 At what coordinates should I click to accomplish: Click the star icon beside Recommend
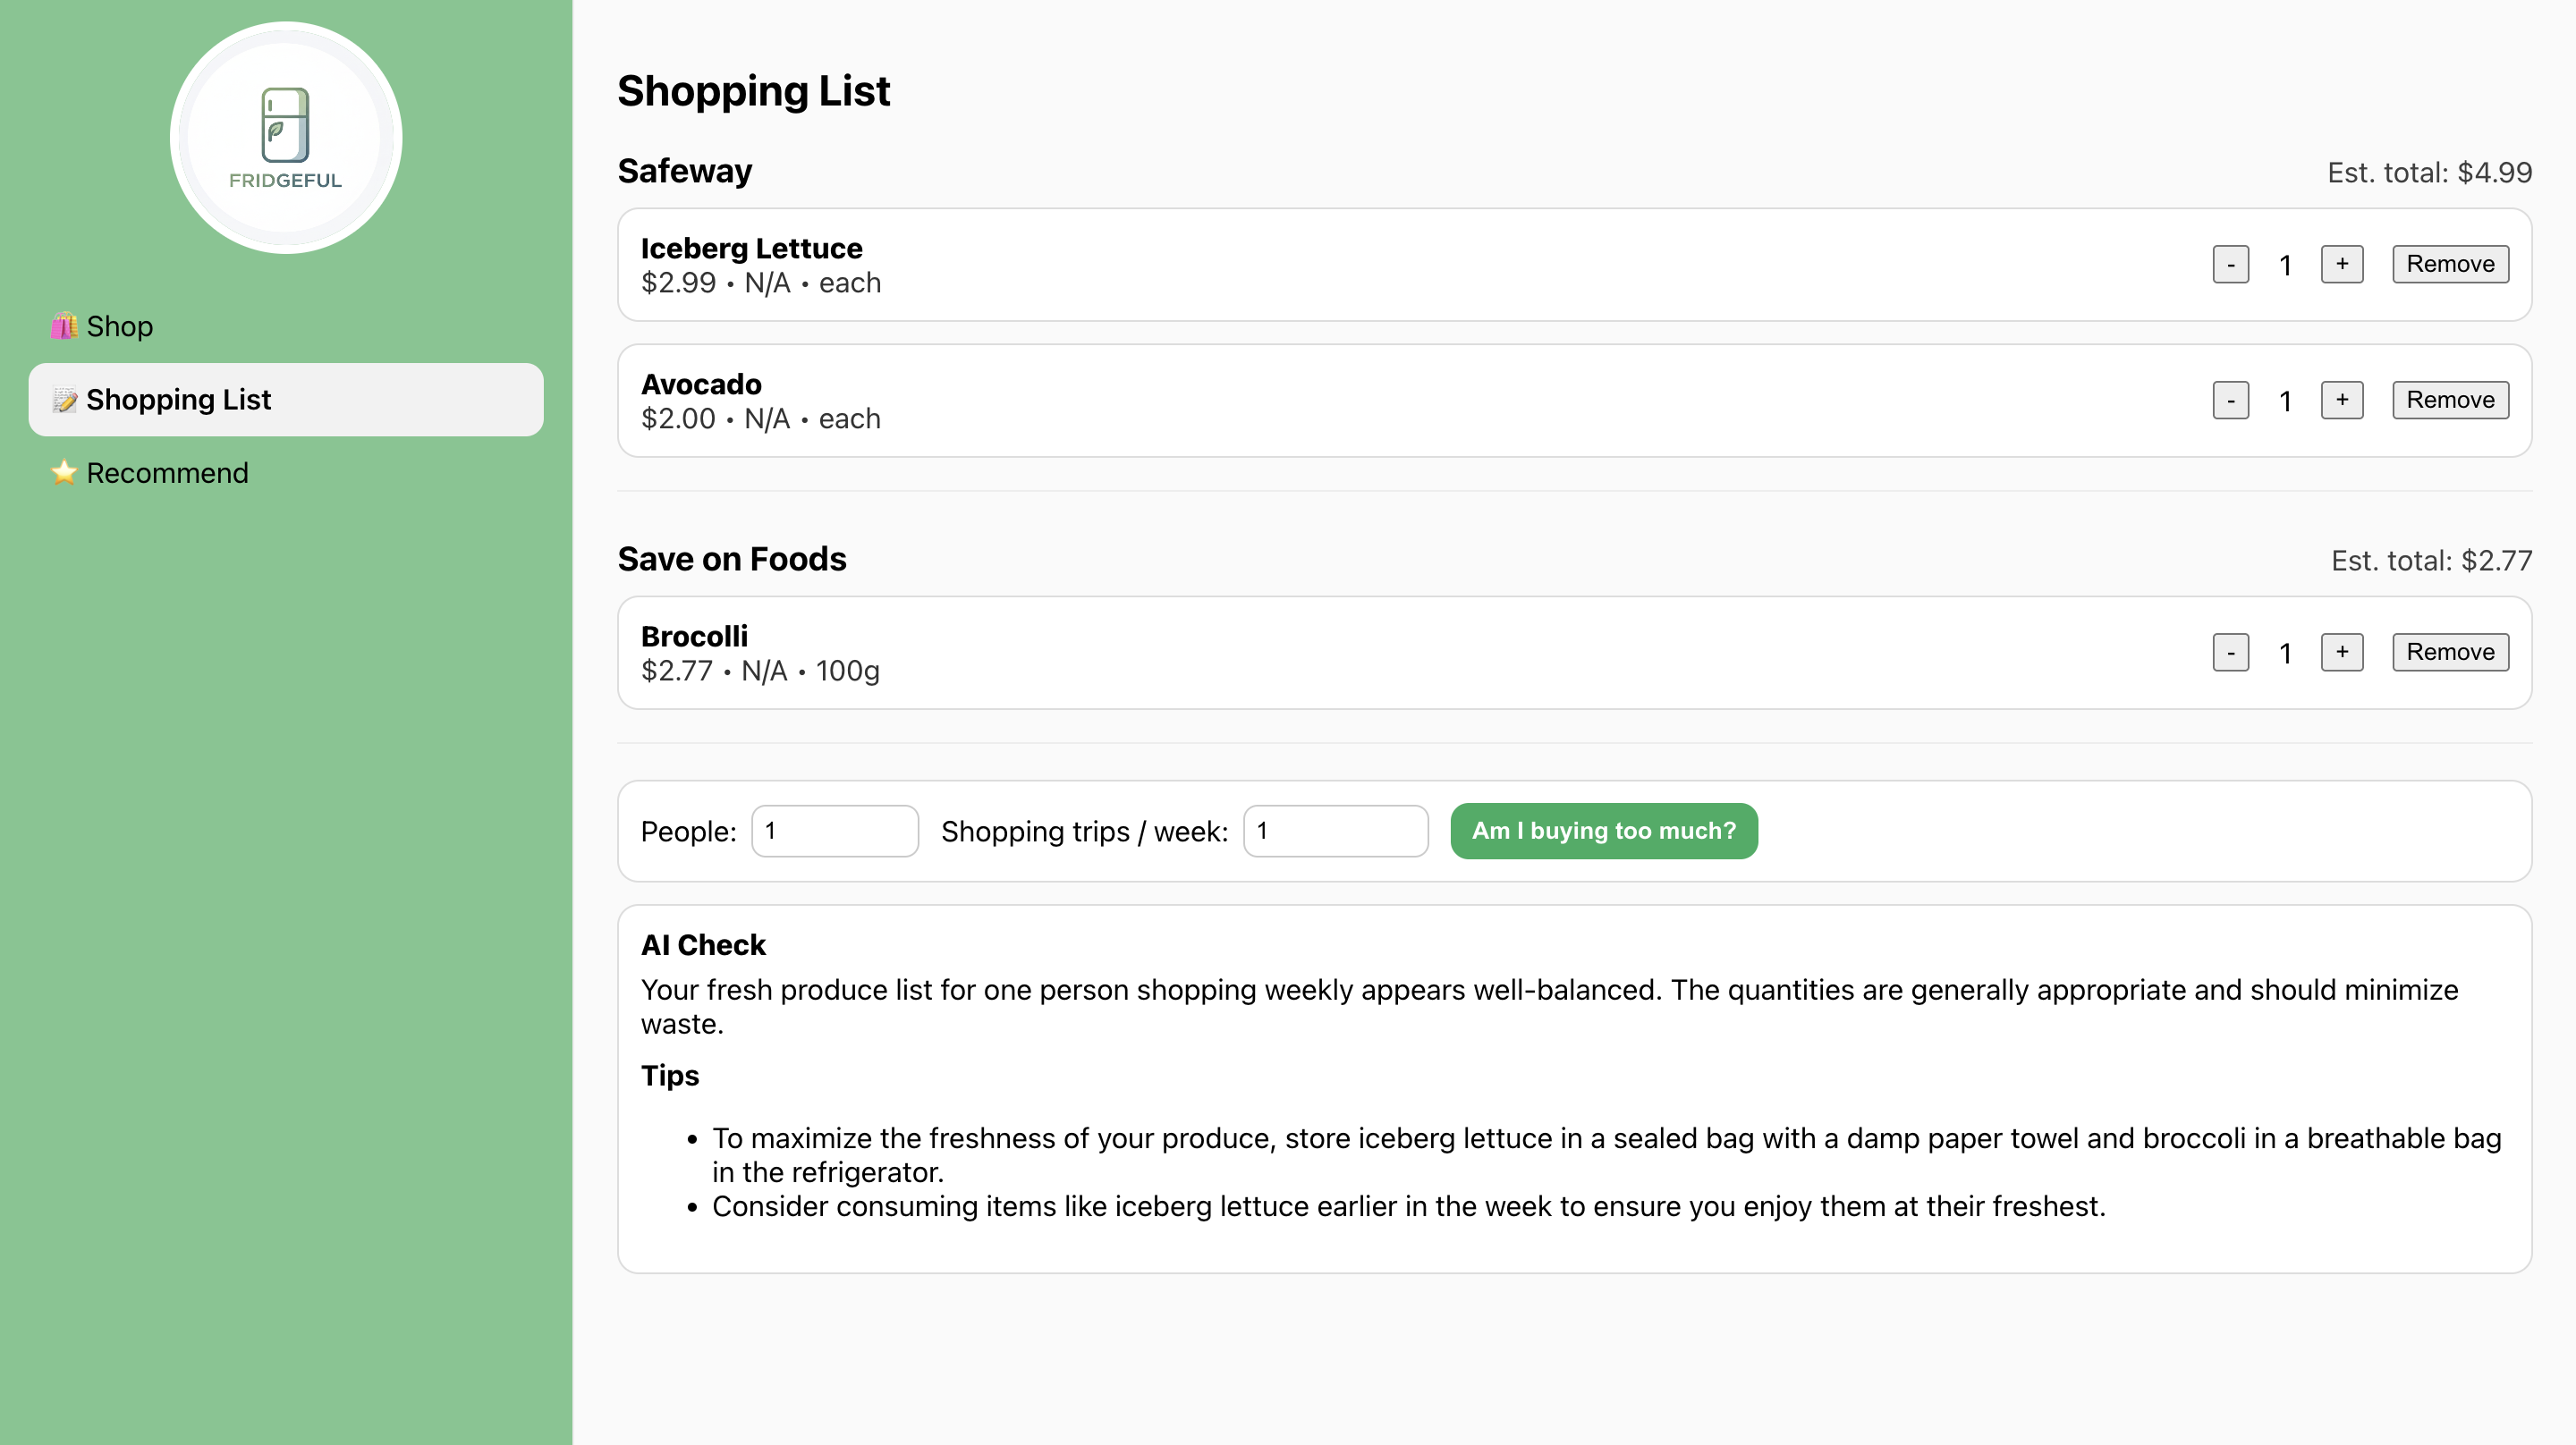64,473
